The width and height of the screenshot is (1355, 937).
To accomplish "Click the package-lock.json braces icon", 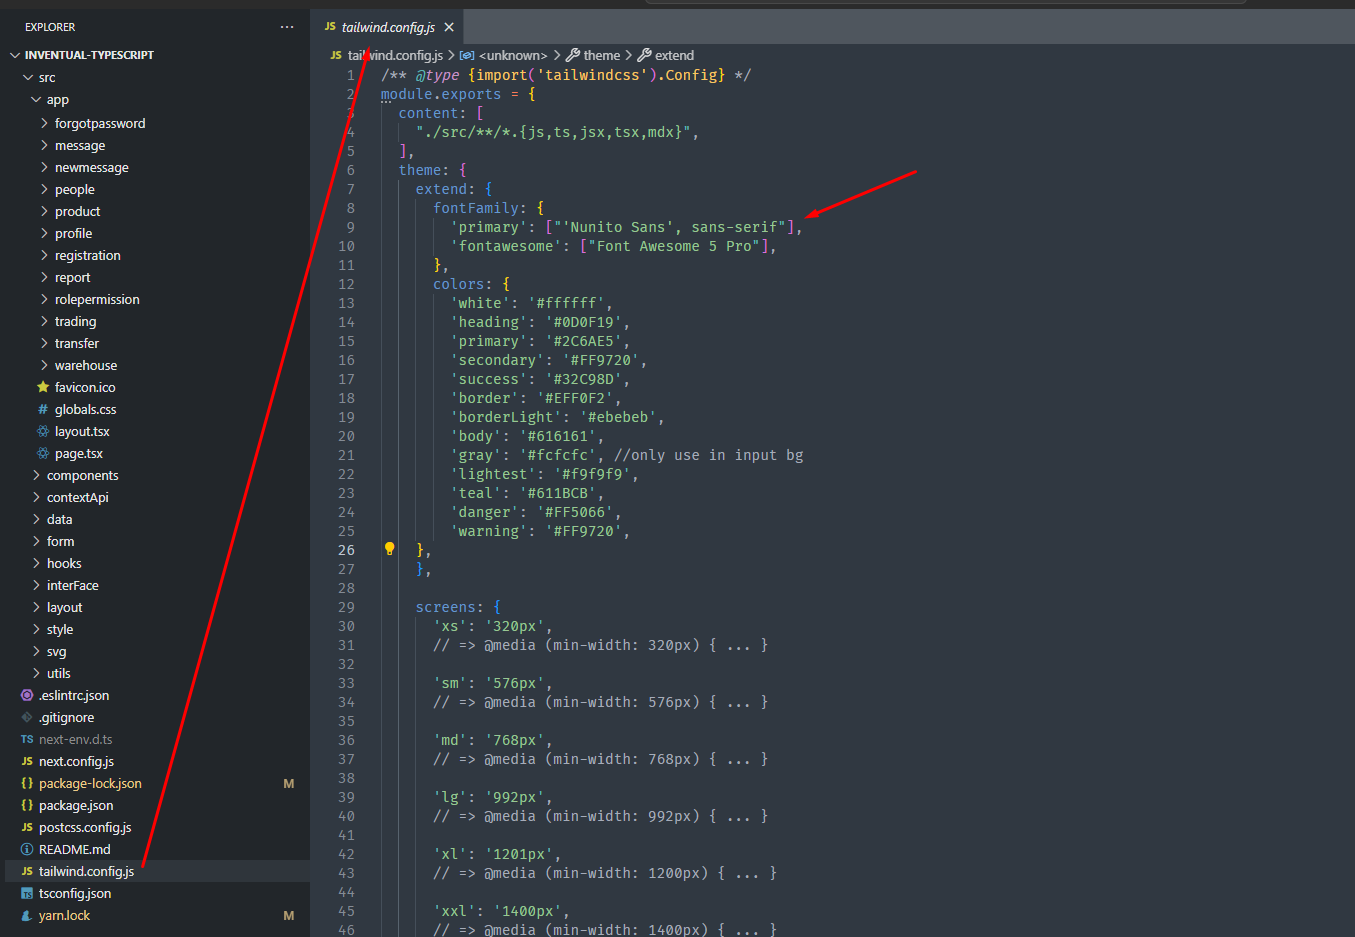I will (27, 783).
